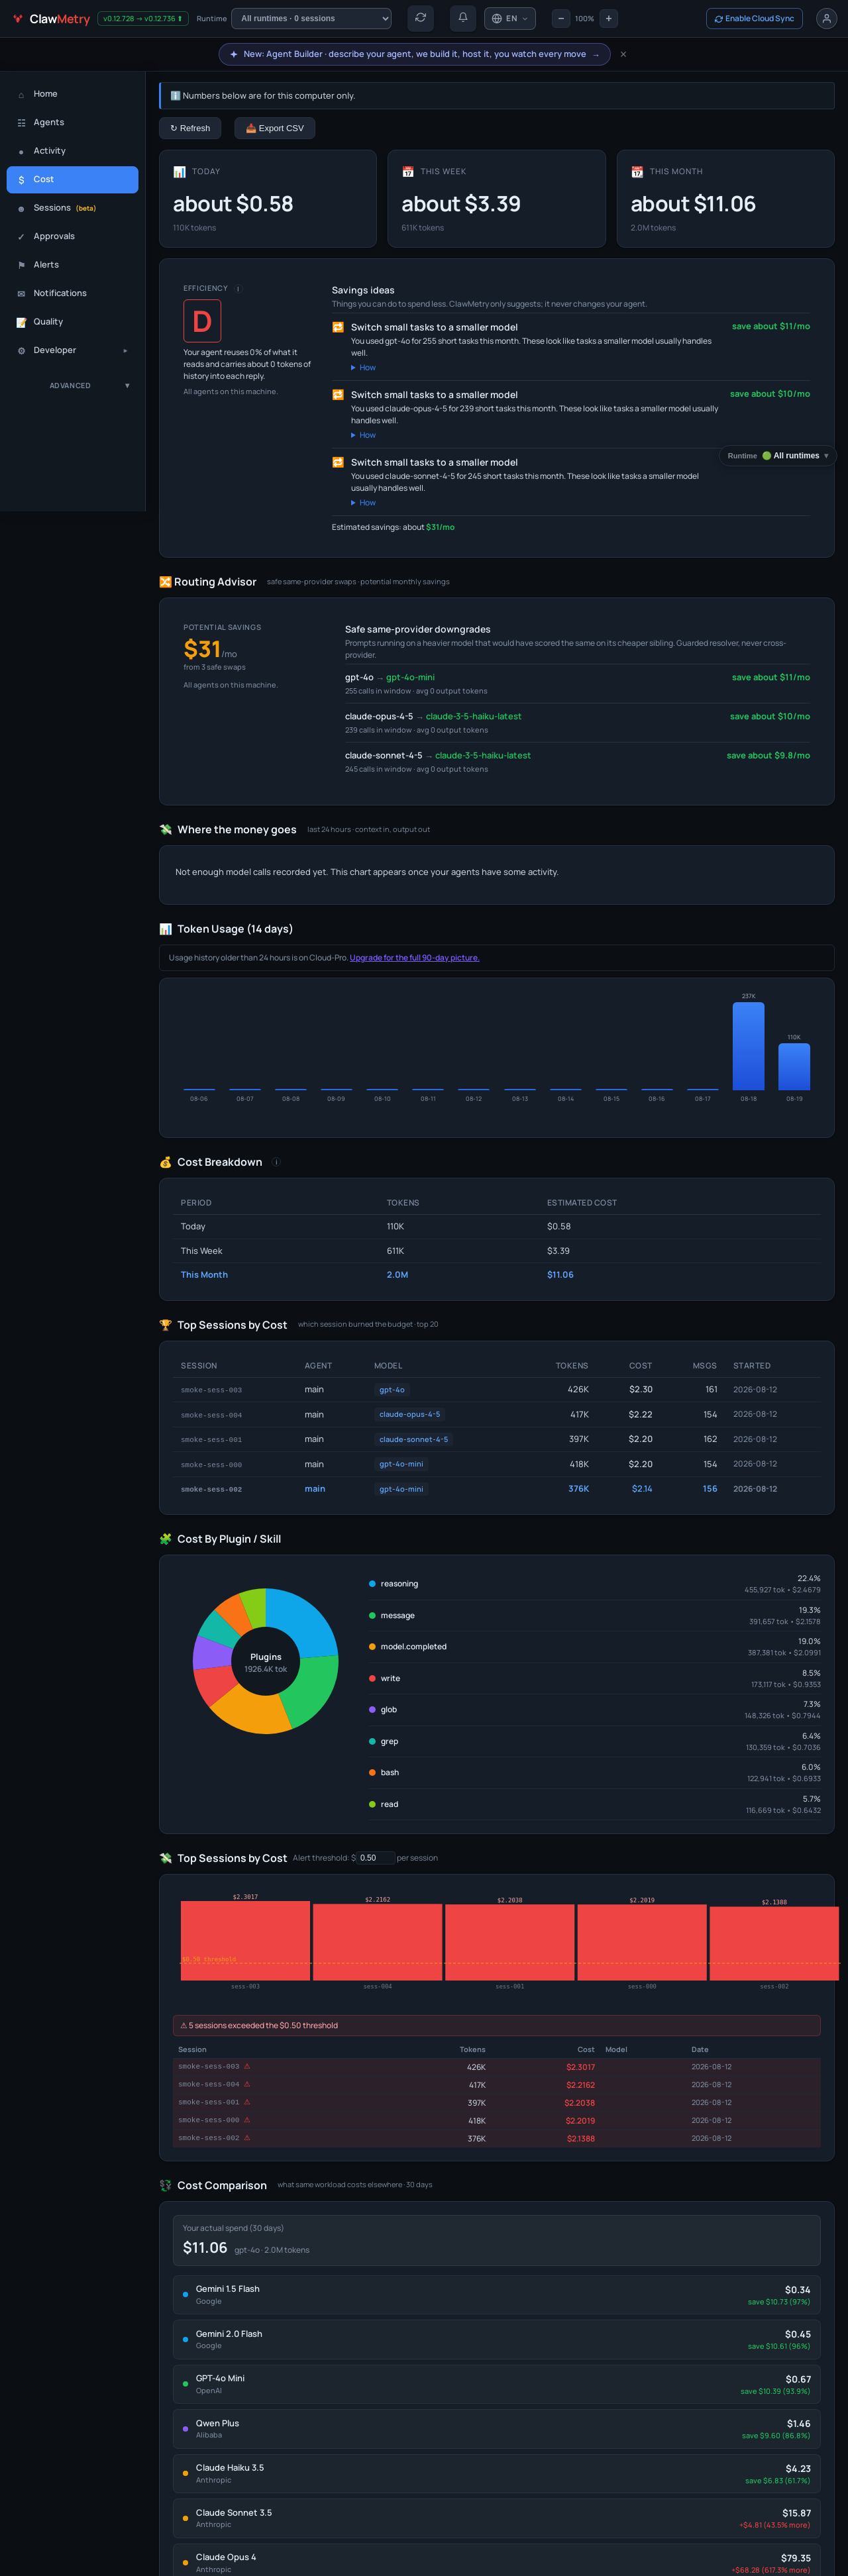Expand the ADVANCED sidebar section

click(x=72, y=386)
